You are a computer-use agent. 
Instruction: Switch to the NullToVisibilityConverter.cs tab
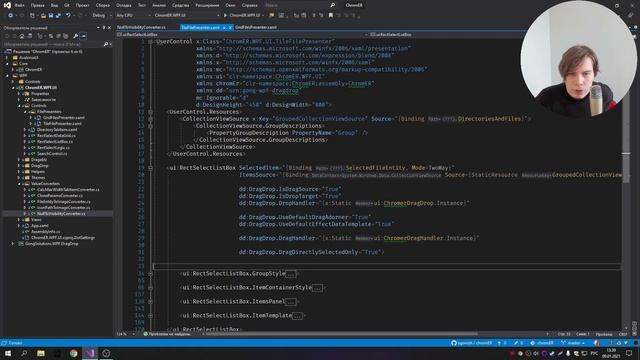click(141, 27)
